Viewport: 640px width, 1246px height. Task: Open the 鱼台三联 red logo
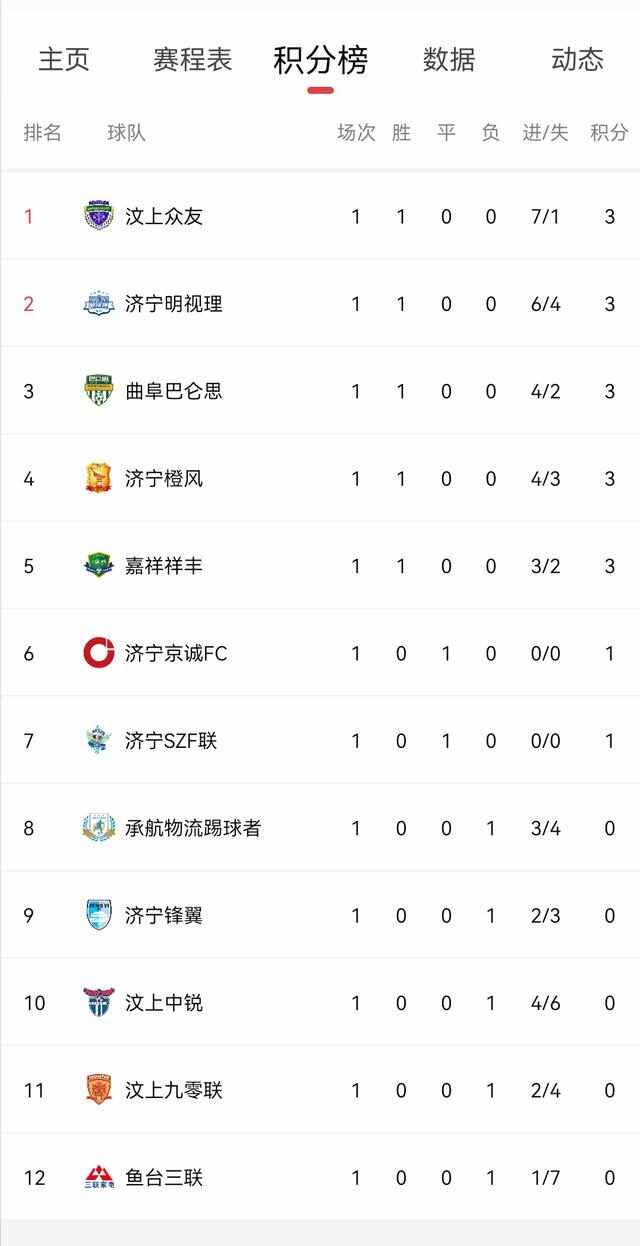pyautogui.click(x=98, y=1177)
